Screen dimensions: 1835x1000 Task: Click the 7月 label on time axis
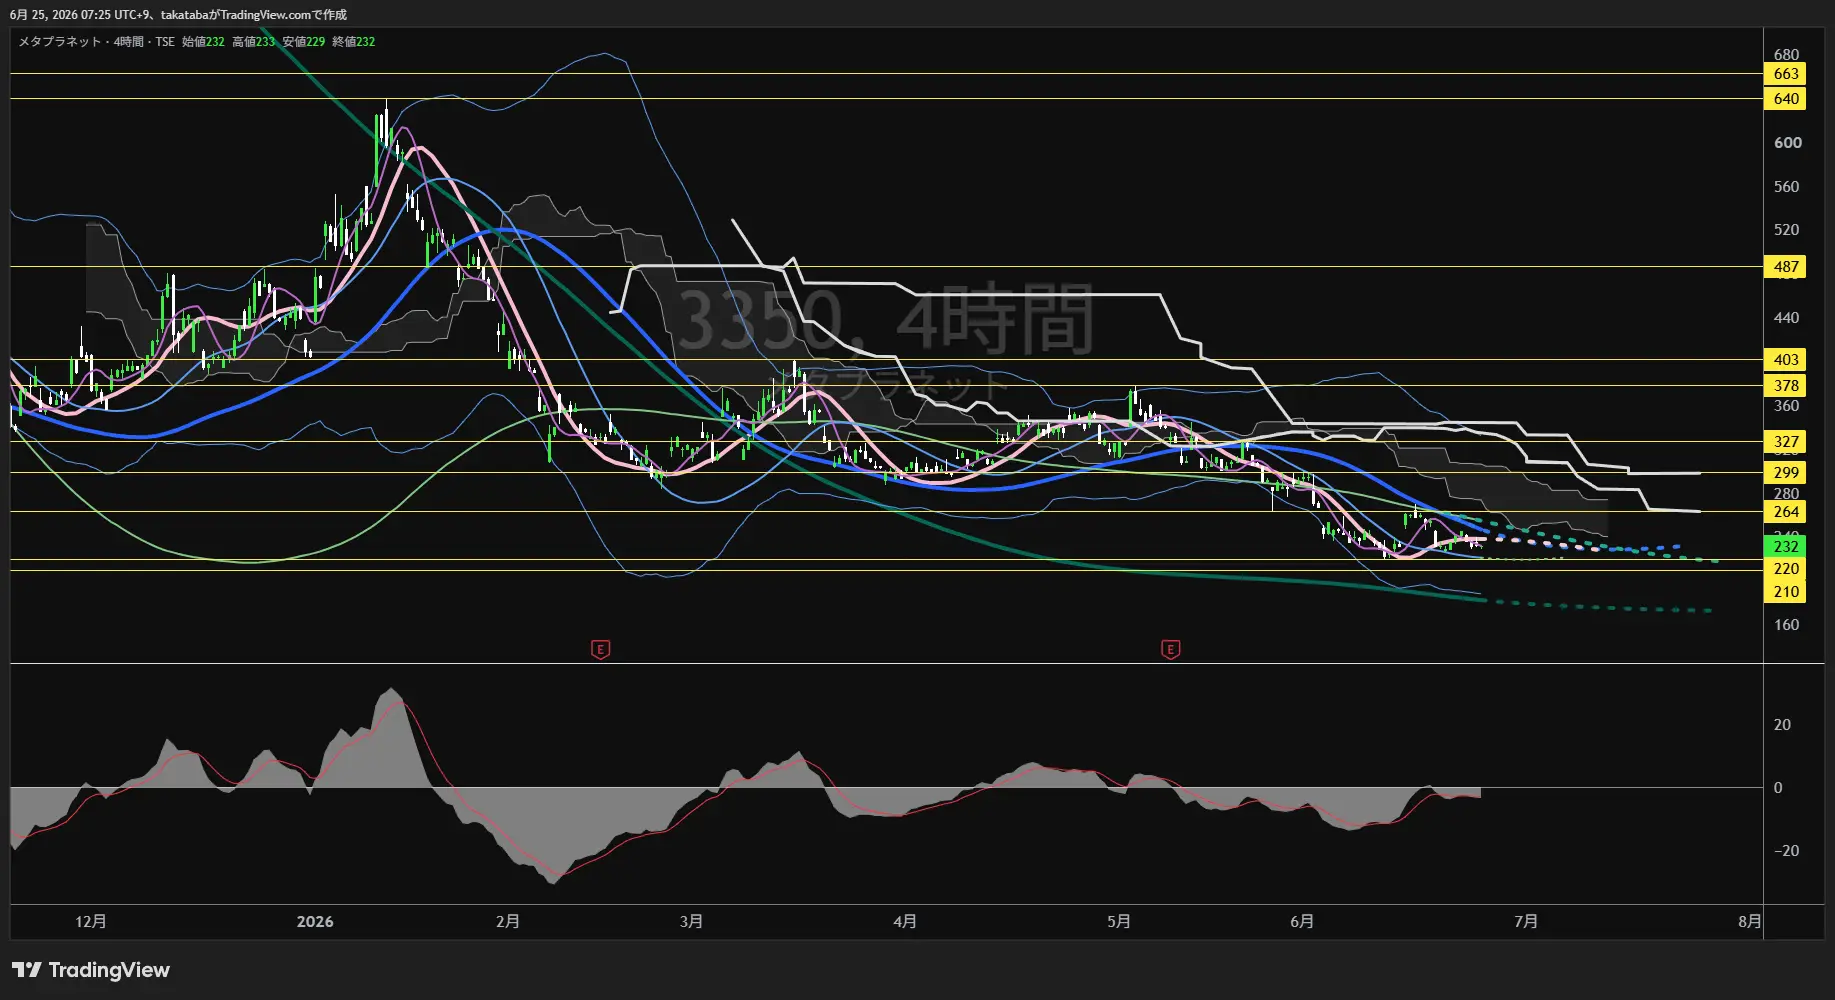1526,922
